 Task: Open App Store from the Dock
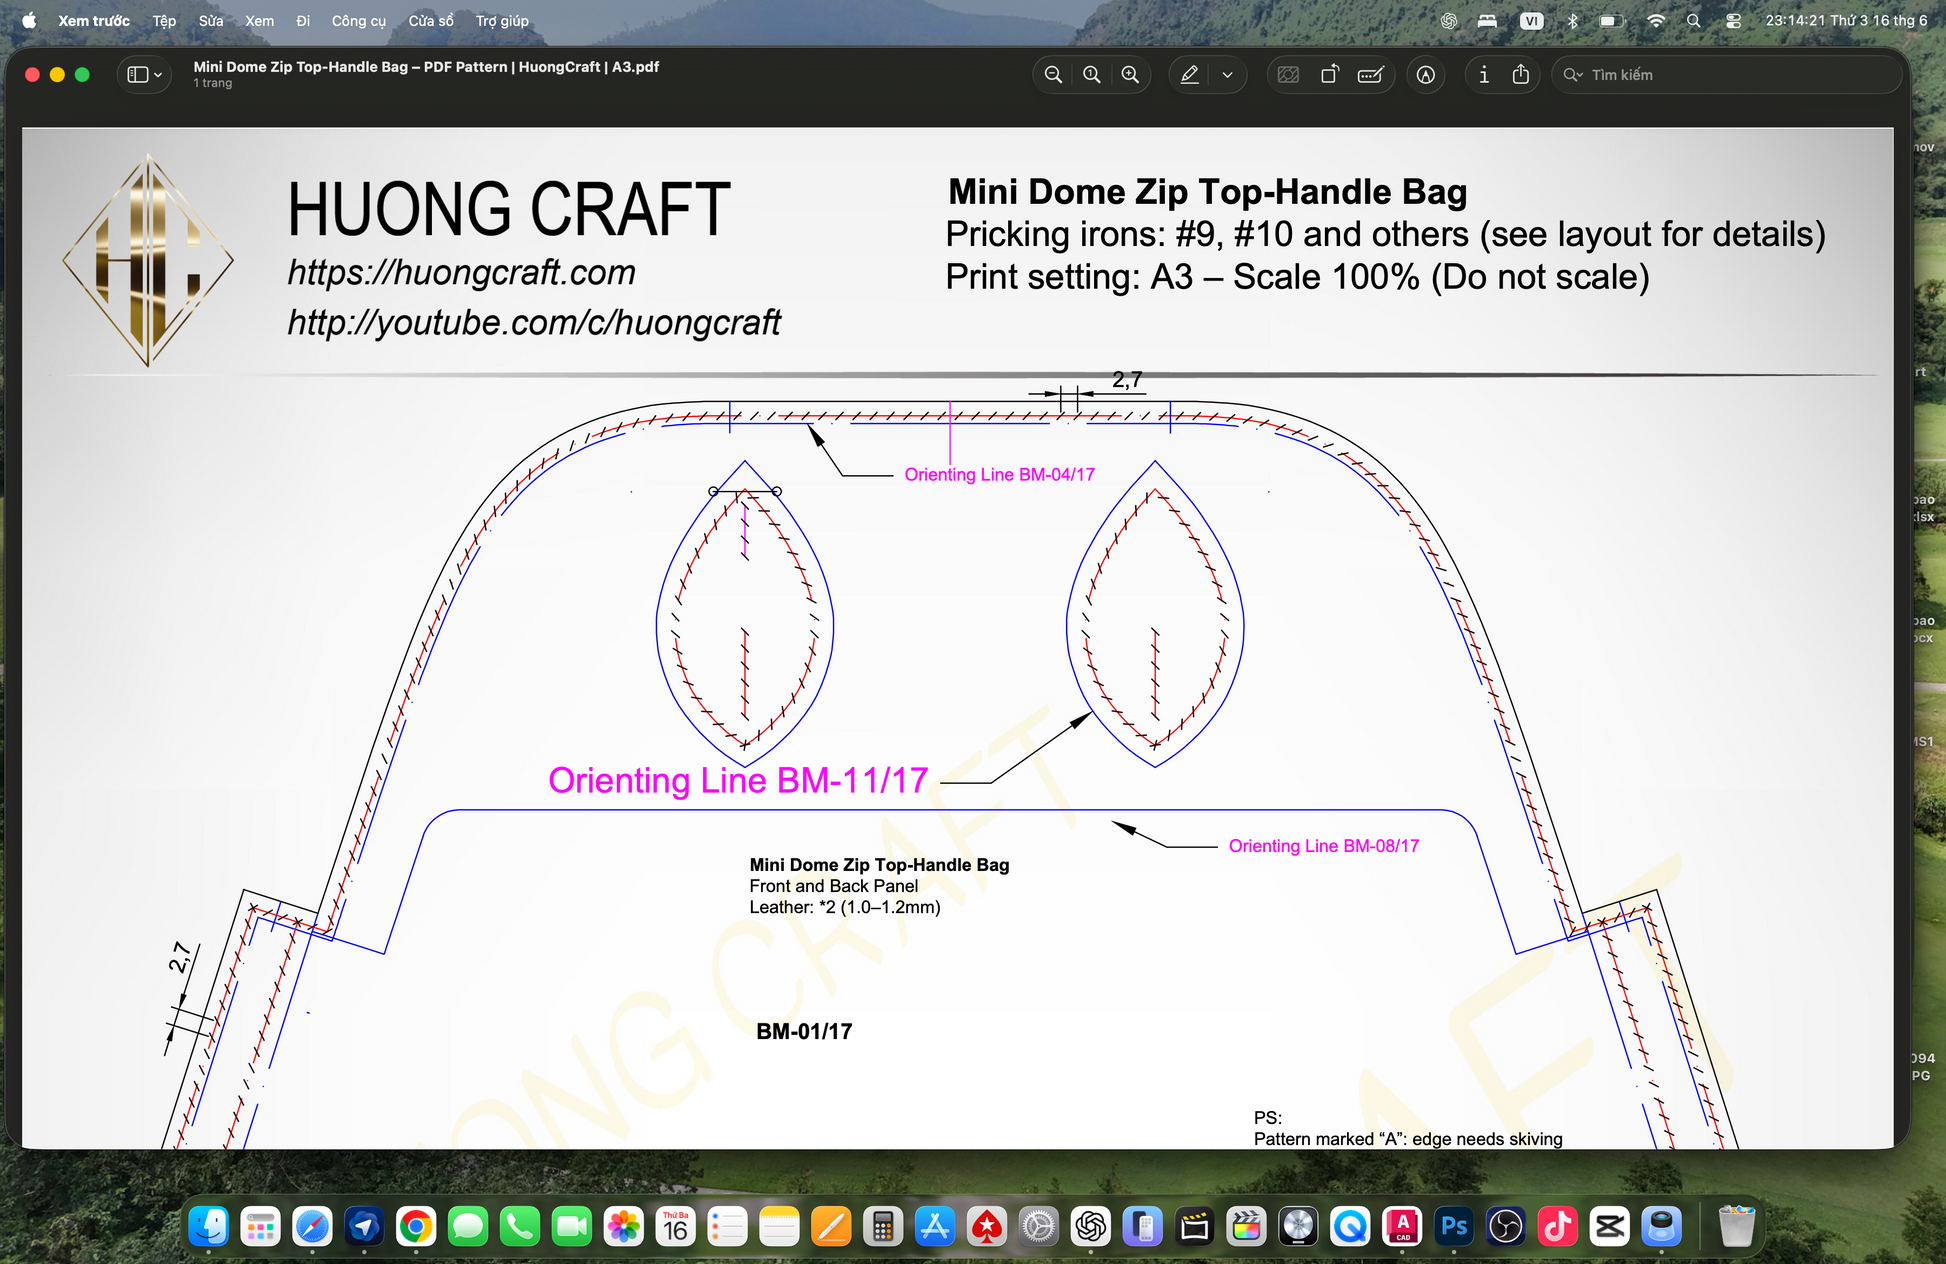(x=935, y=1226)
